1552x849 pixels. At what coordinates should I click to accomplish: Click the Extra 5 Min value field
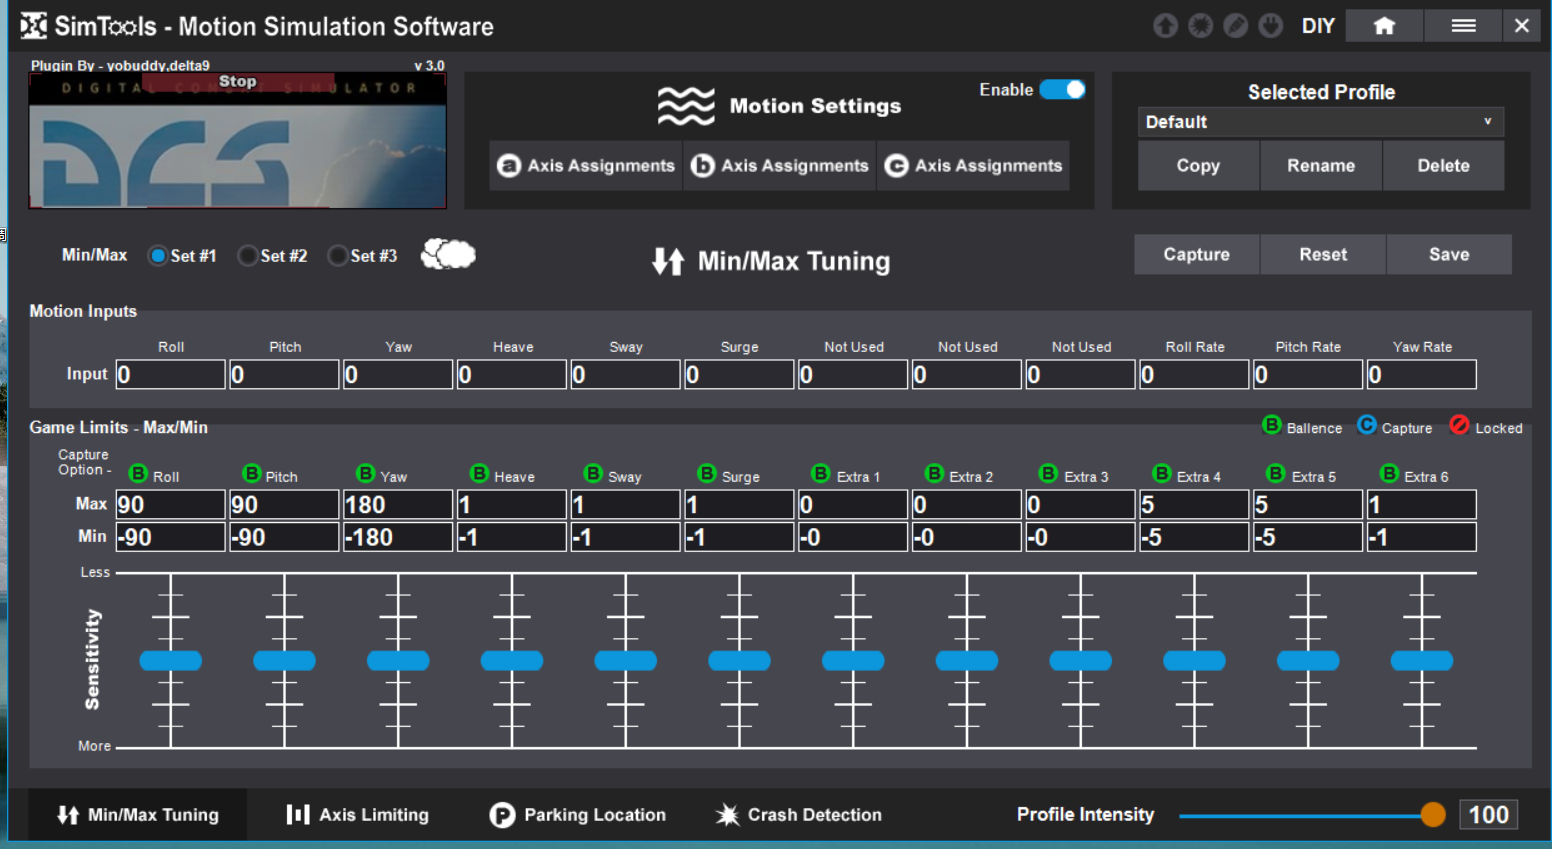(1308, 537)
